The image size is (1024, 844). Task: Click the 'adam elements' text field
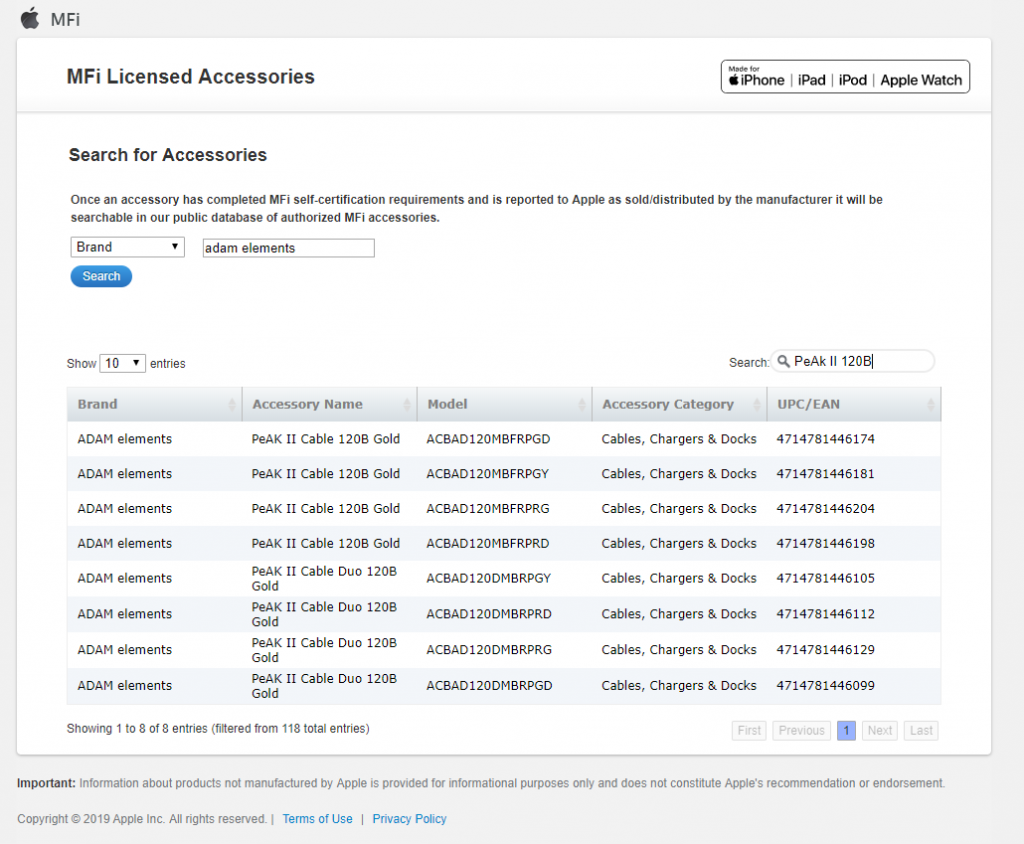point(288,248)
